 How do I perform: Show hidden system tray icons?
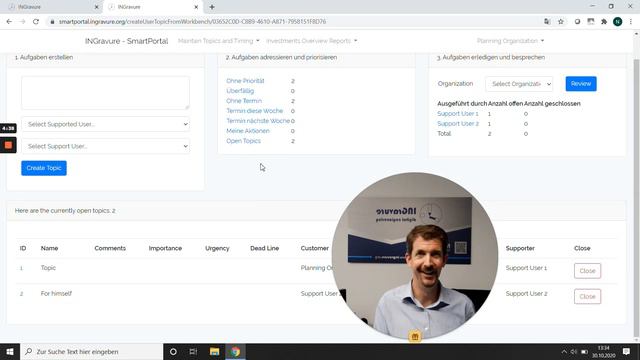coord(564,351)
